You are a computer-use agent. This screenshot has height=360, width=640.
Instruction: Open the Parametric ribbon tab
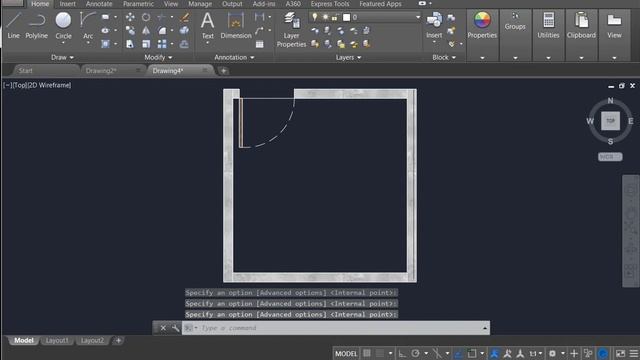point(138,4)
